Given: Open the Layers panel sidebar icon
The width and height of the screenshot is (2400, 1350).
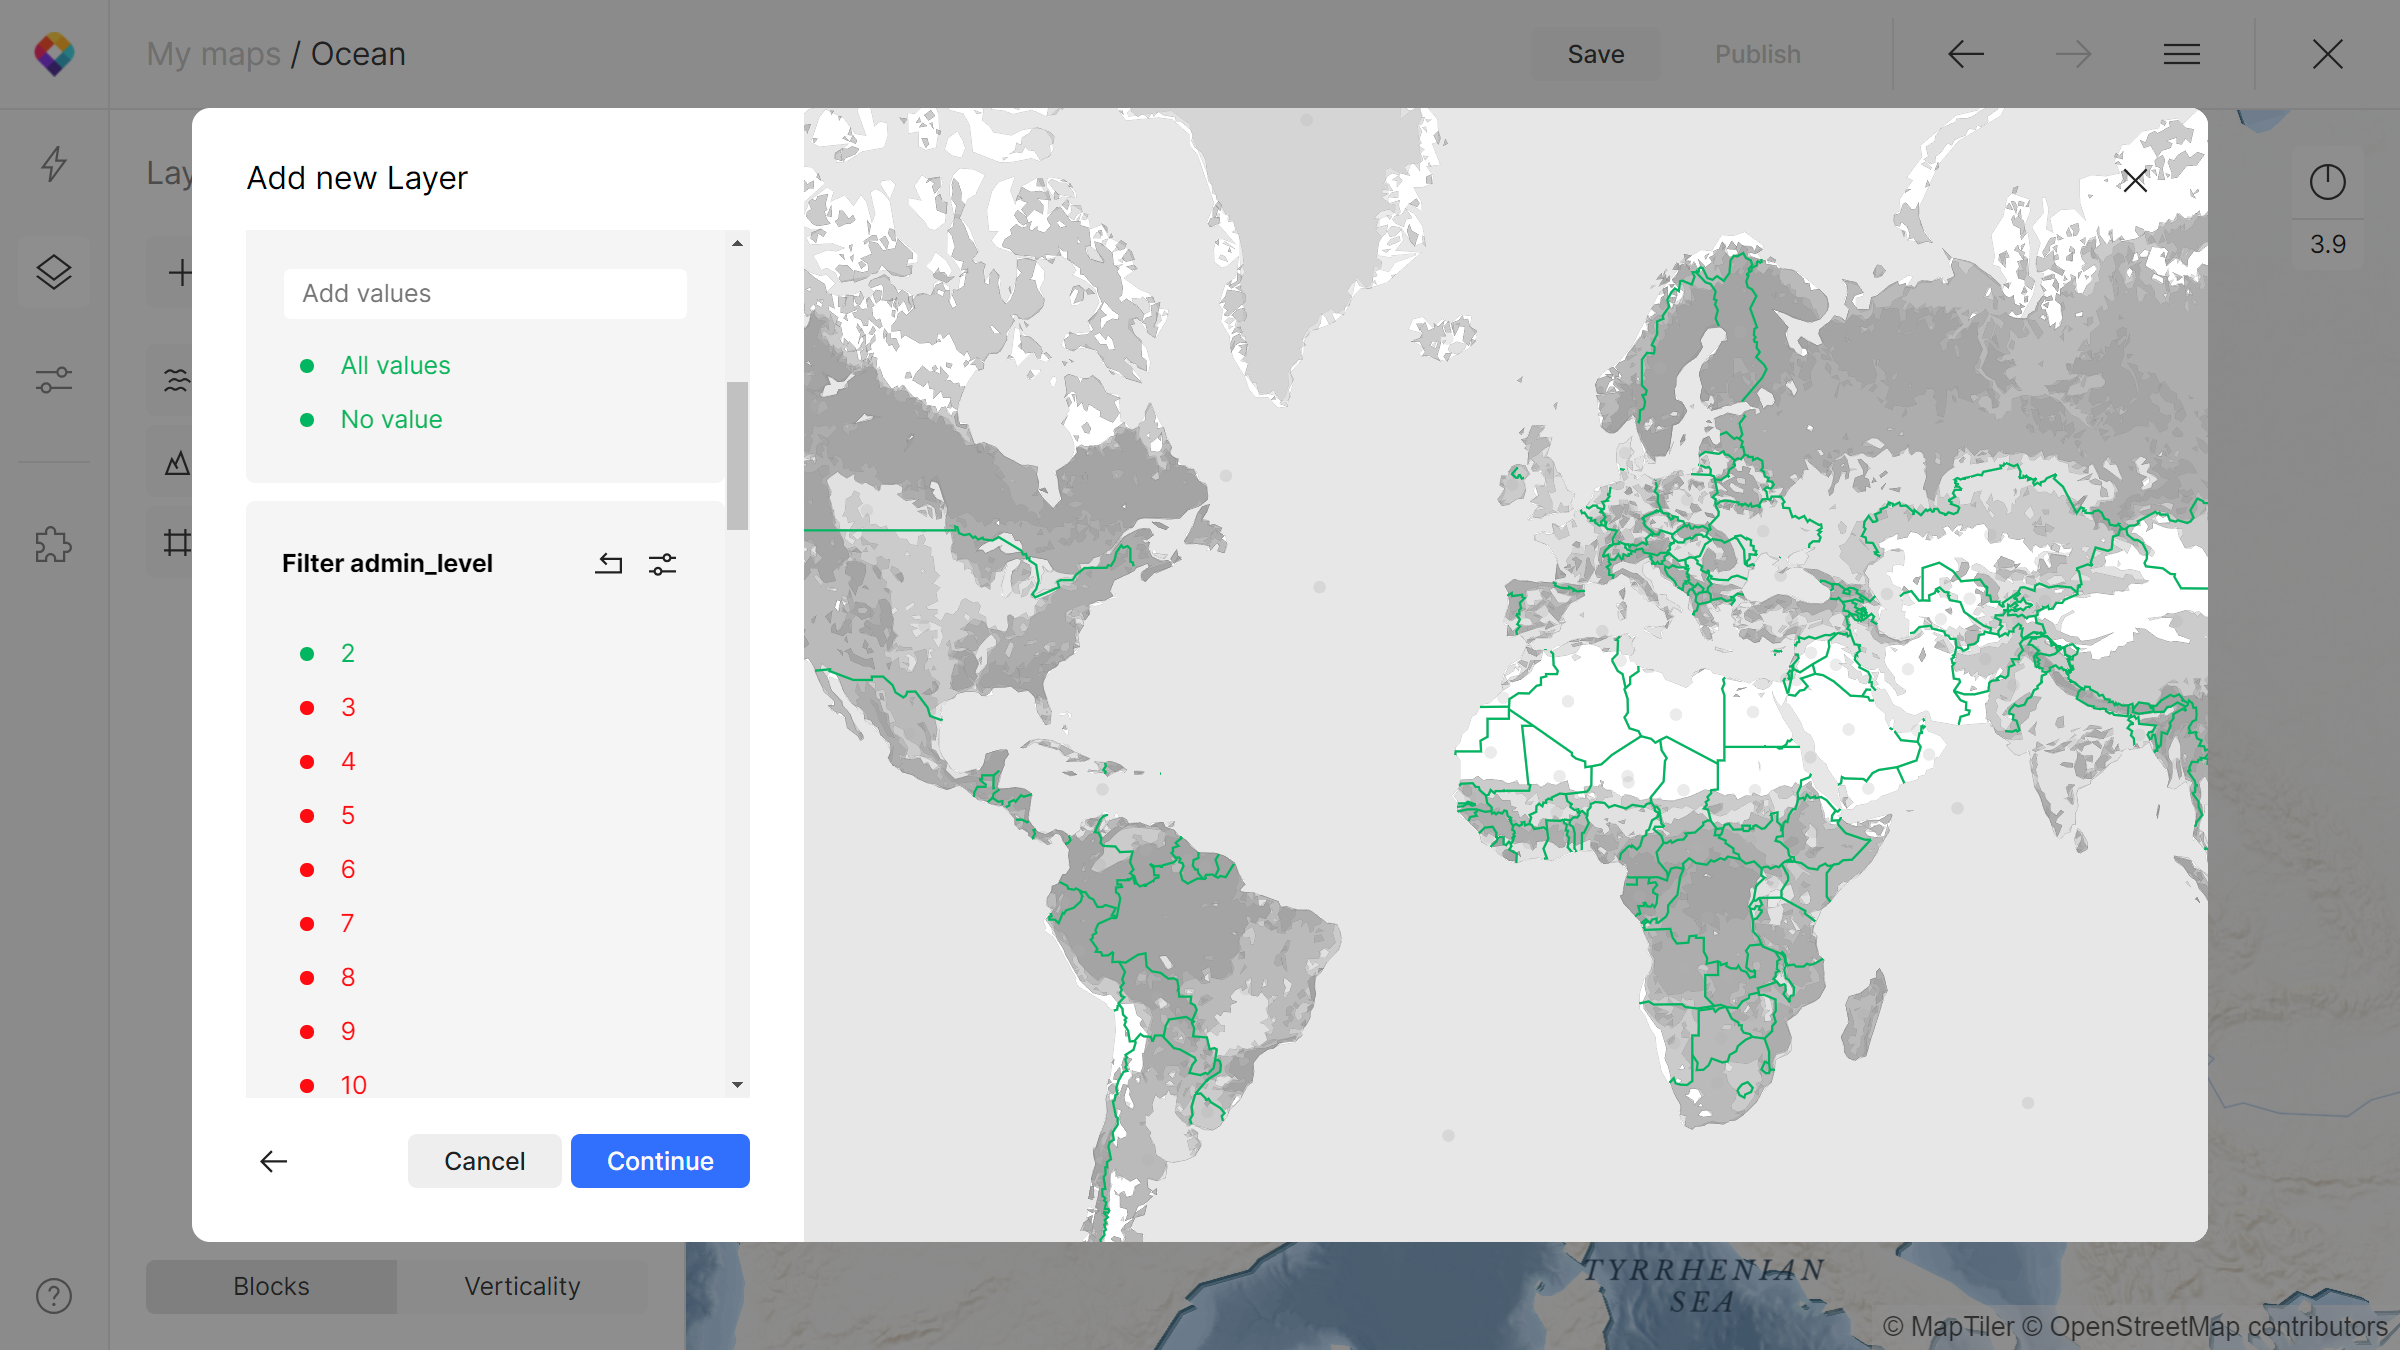Looking at the screenshot, I should click(54, 272).
